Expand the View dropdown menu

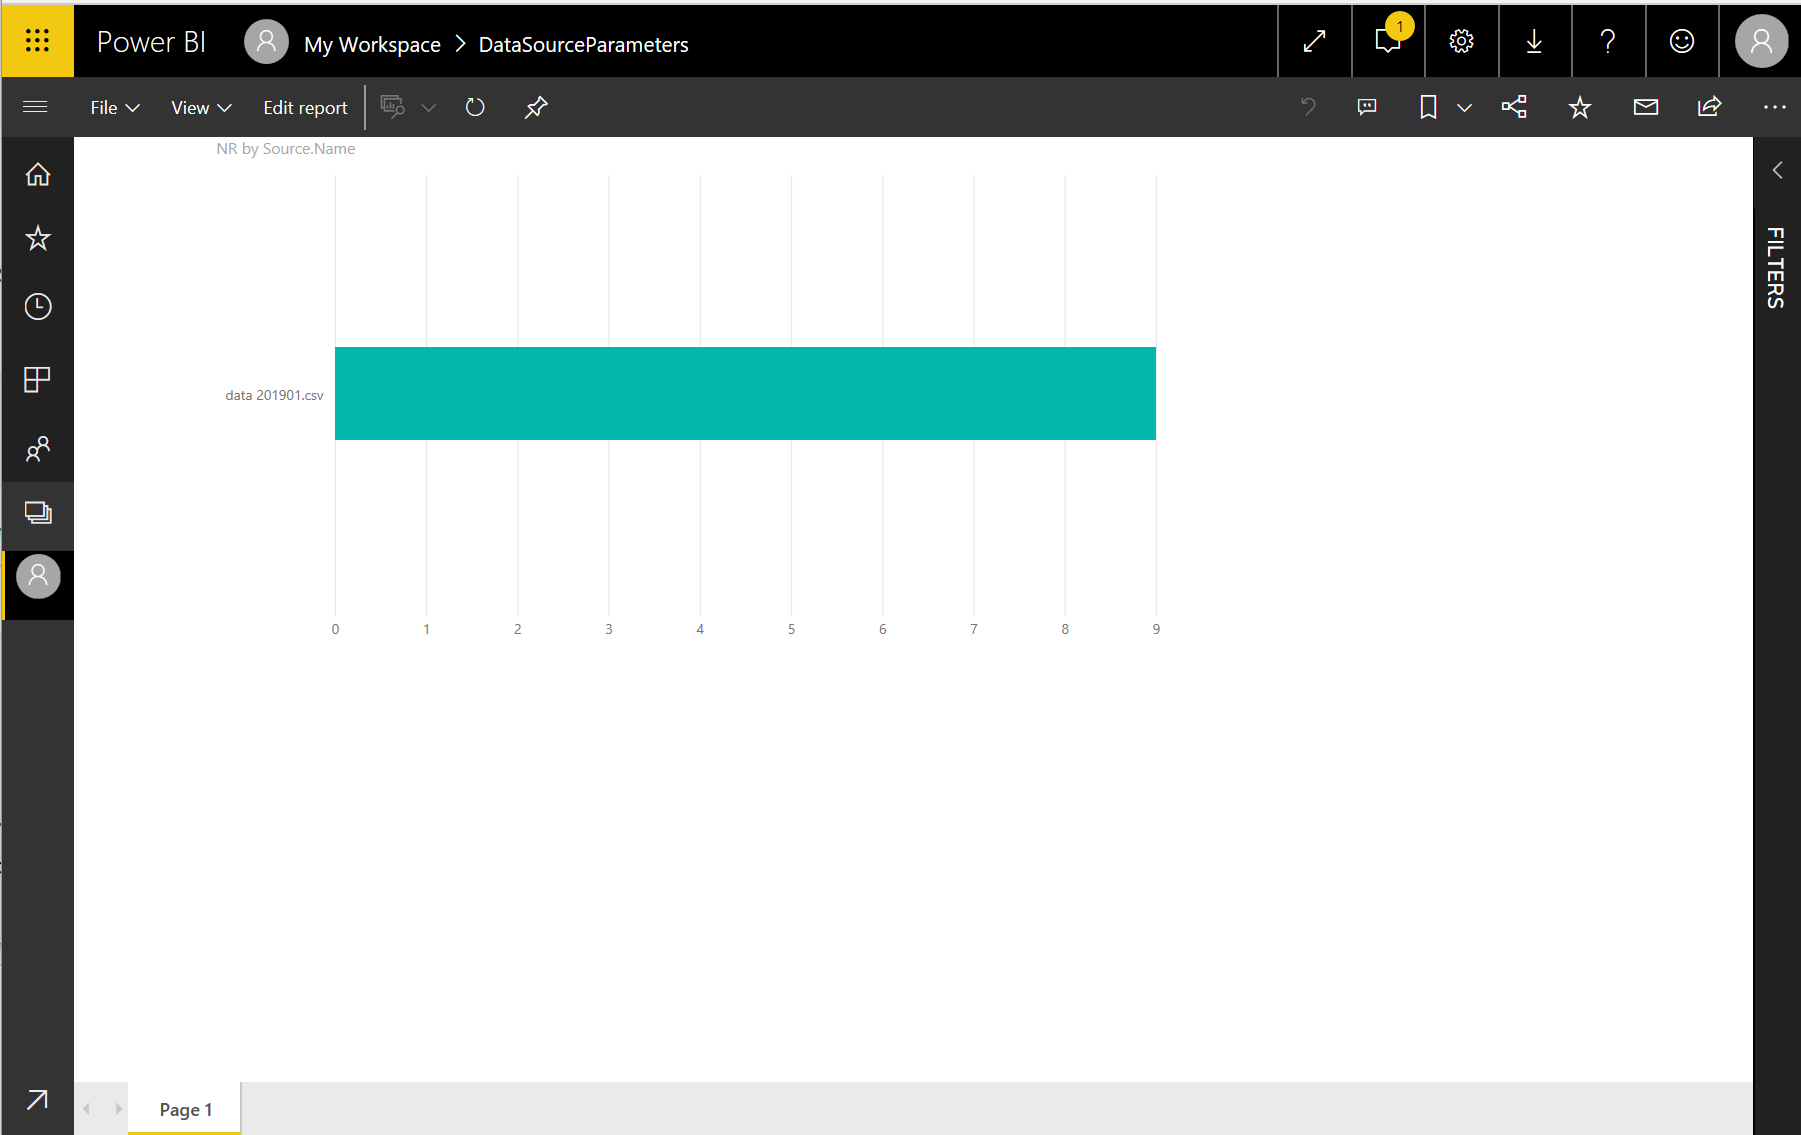[201, 107]
